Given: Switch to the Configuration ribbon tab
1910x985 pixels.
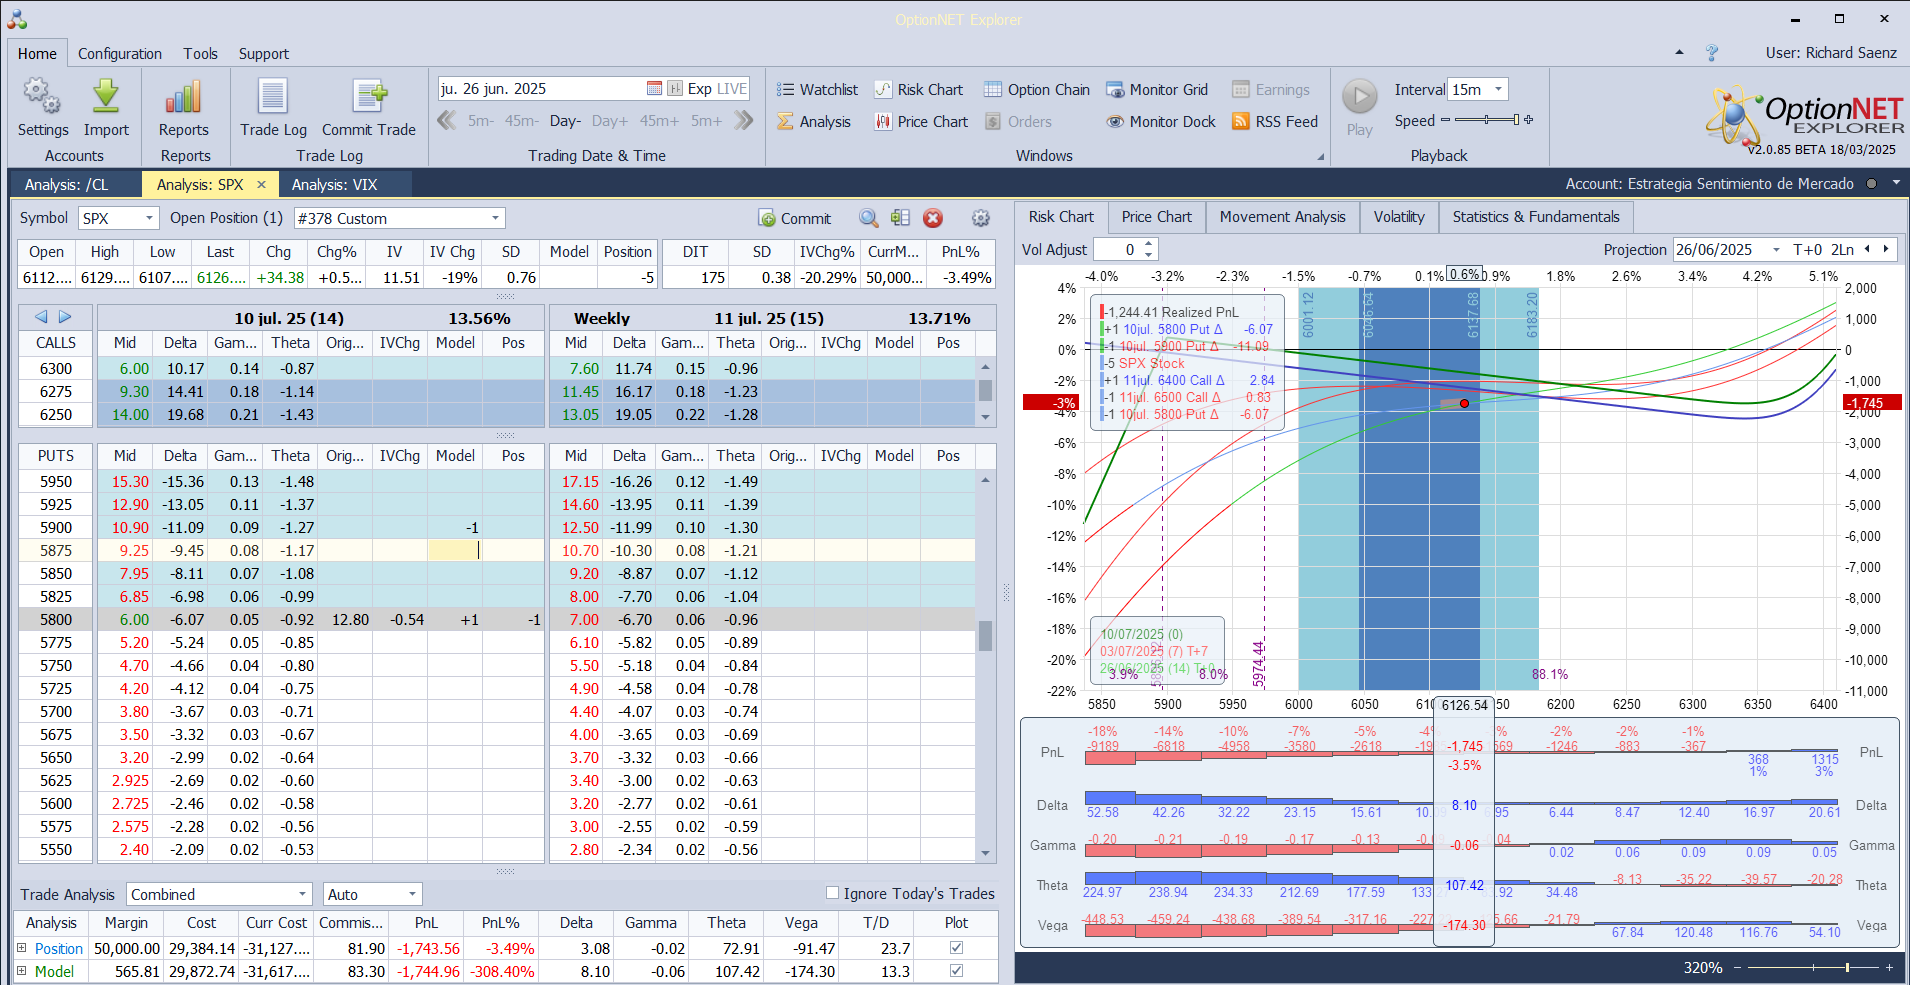Looking at the screenshot, I should pos(120,54).
